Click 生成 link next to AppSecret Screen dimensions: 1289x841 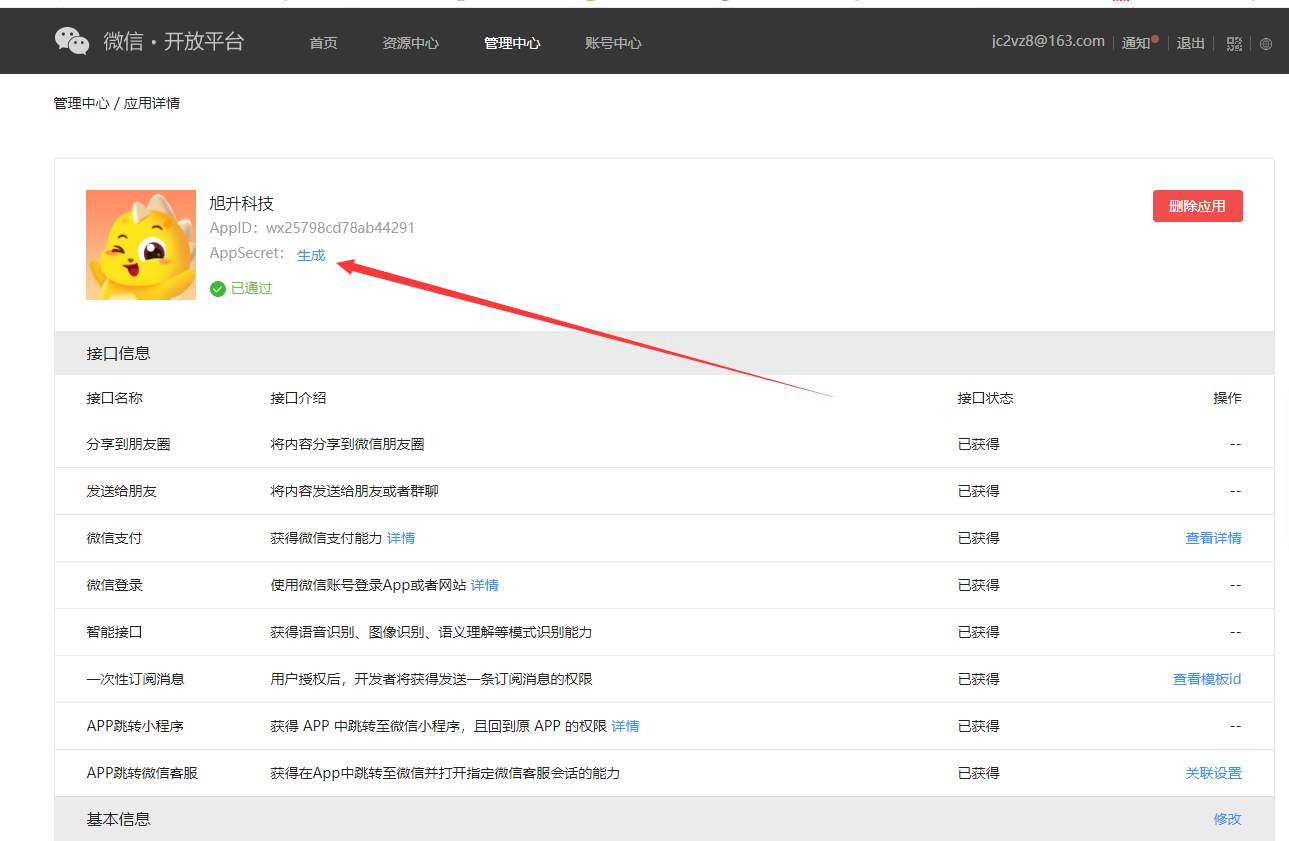[x=311, y=255]
